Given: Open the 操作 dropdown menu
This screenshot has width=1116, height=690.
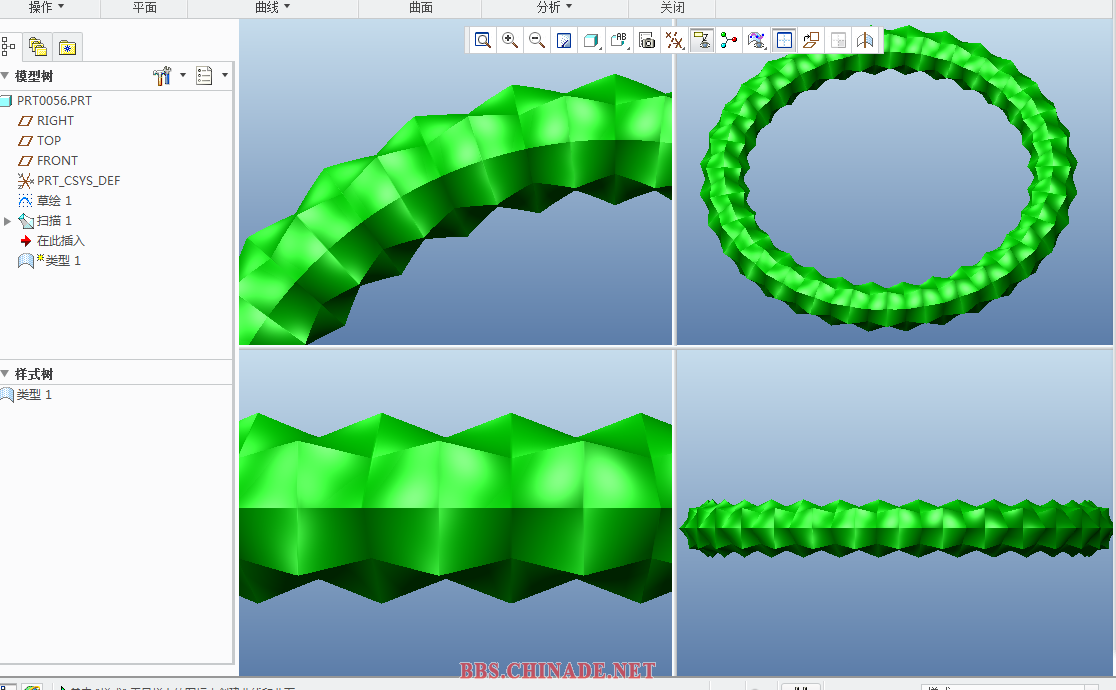Looking at the screenshot, I should [46, 7].
